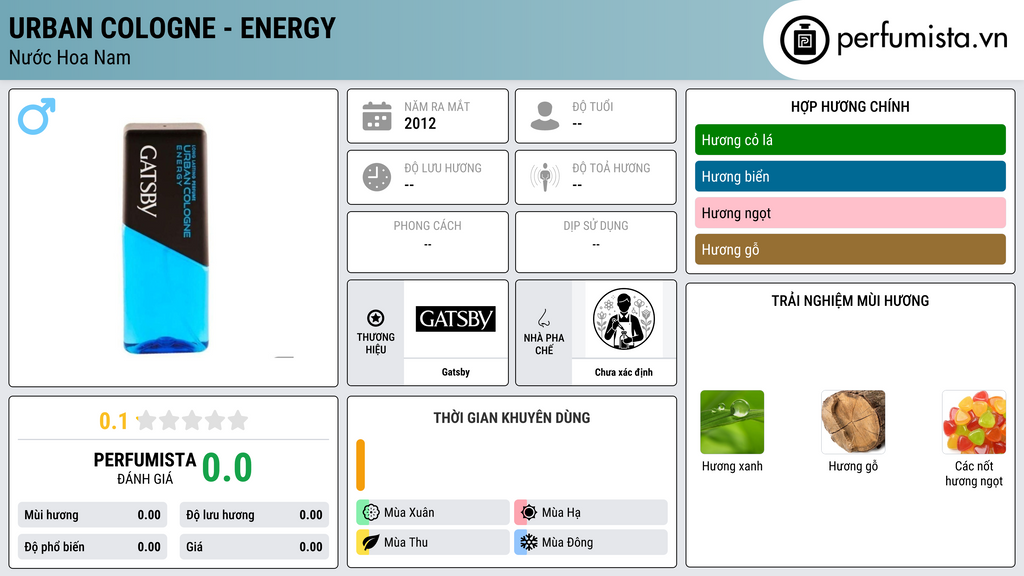This screenshot has width=1024, height=576.
Task: Click the male gender symbol icon
Action: tap(37, 116)
